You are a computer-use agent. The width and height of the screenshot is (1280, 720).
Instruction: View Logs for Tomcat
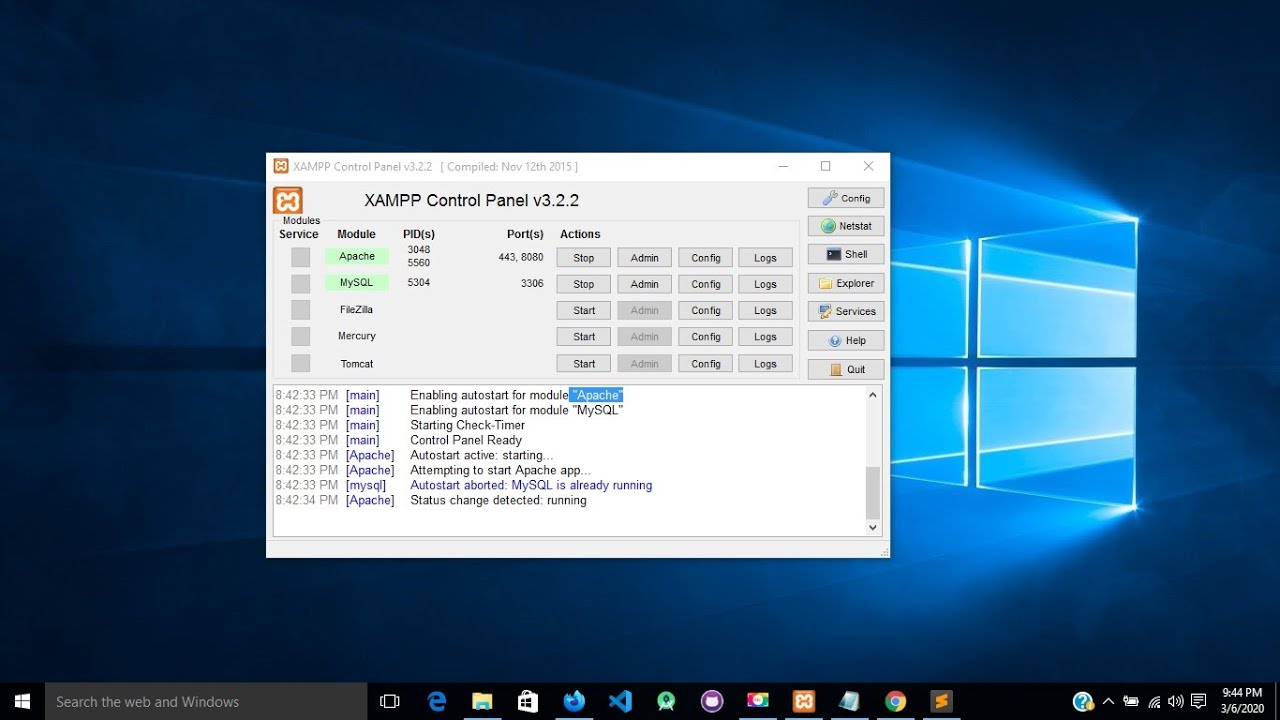point(766,364)
